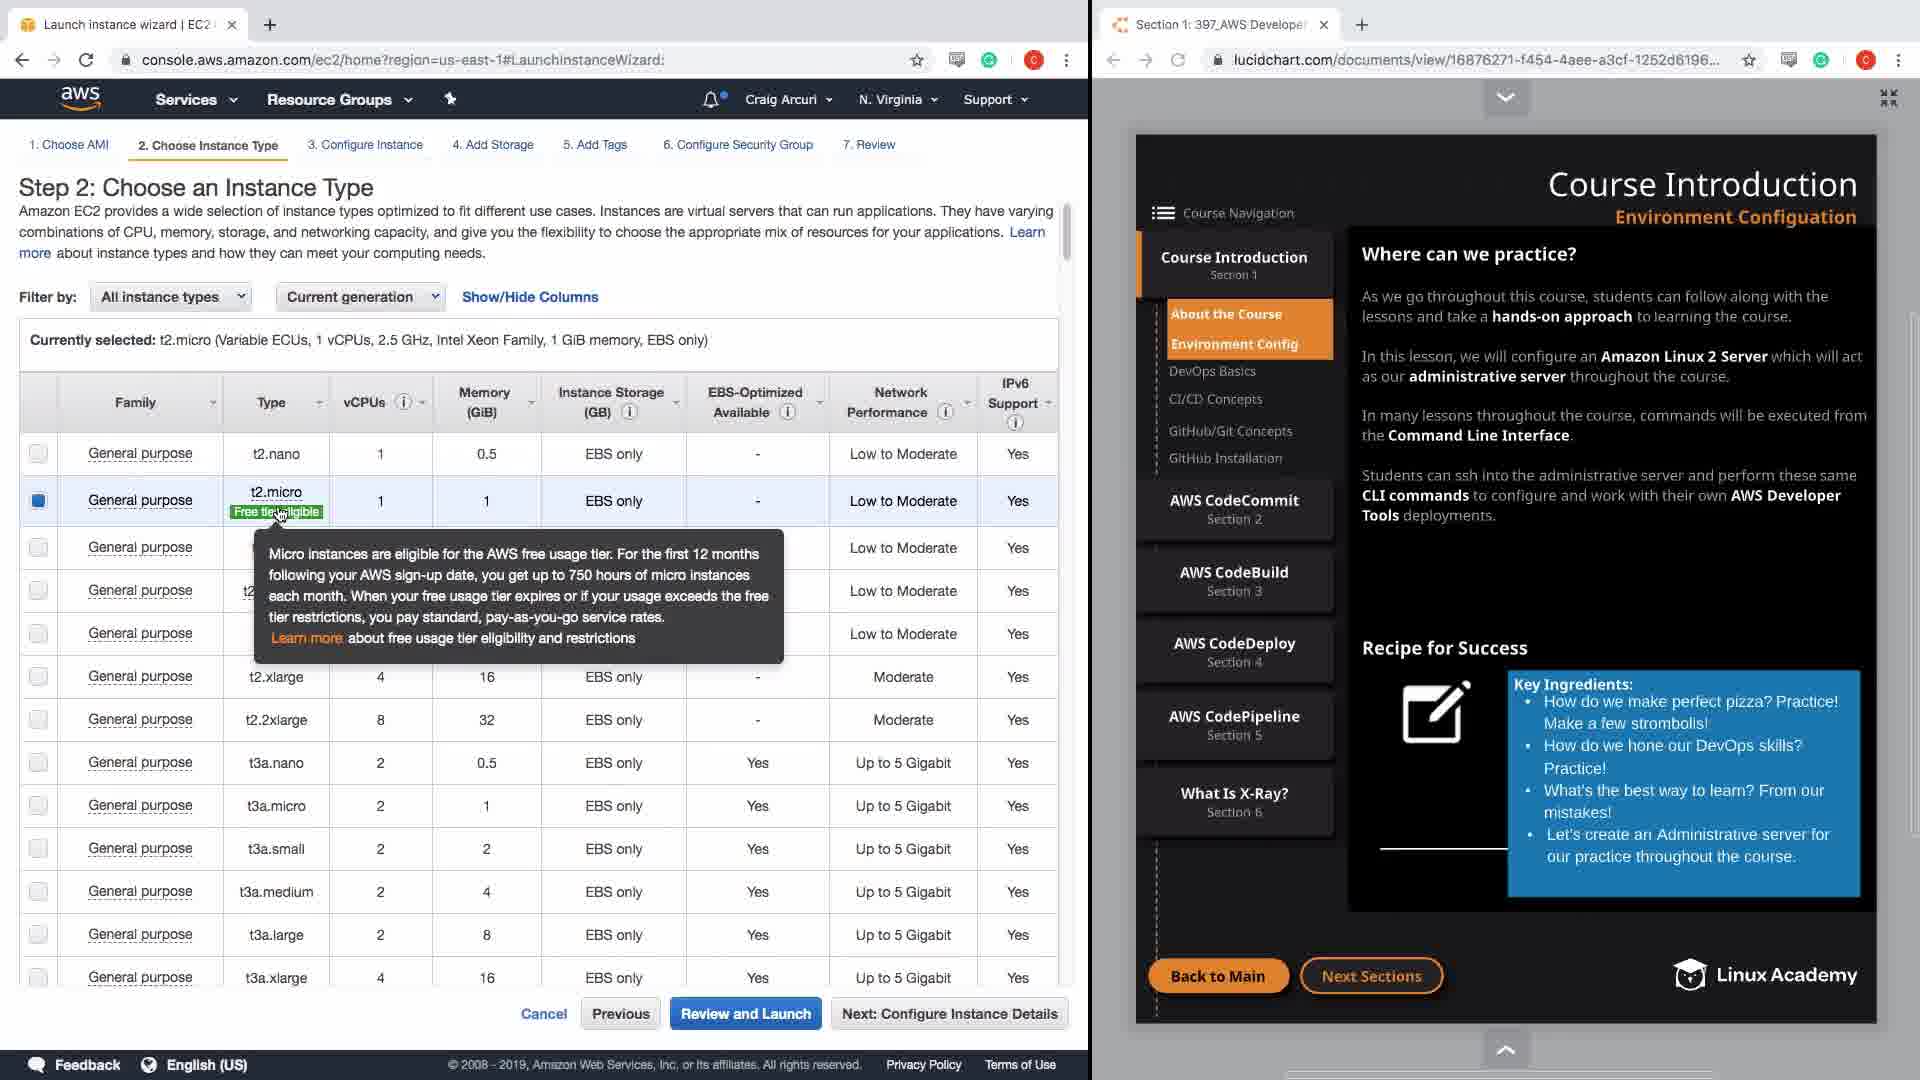This screenshot has width=1920, height=1080.
Task: Select the t2.nano instance checkbox
Action: click(38, 453)
